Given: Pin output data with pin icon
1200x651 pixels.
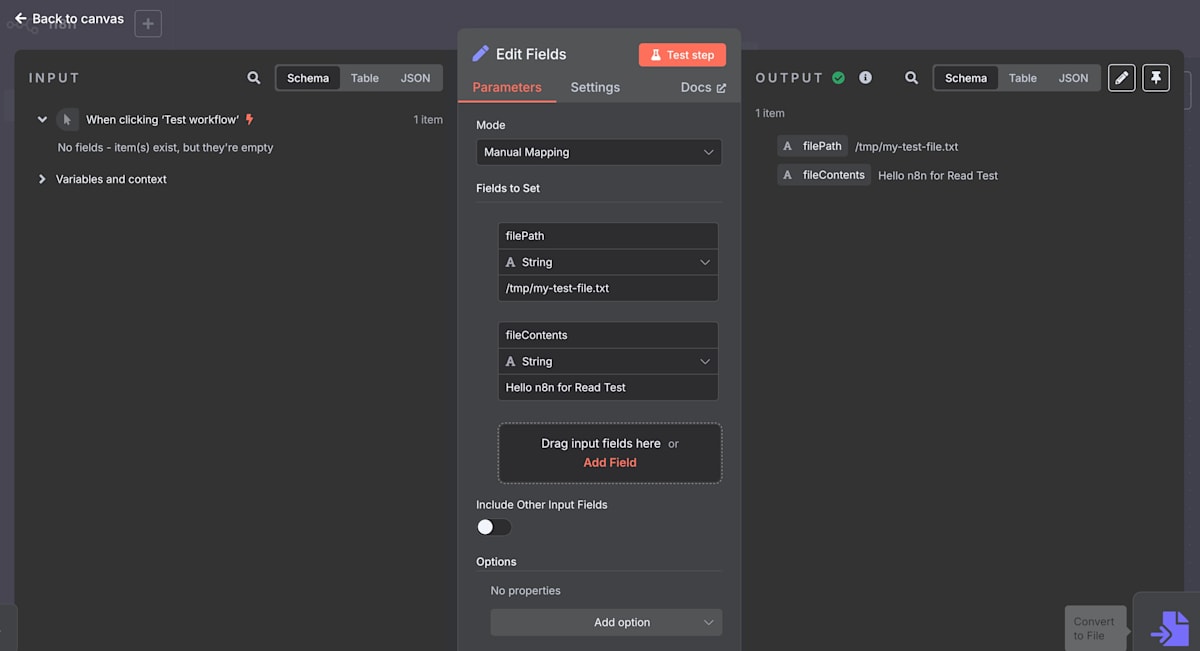Looking at the screenshot, I should [1156, 78].
